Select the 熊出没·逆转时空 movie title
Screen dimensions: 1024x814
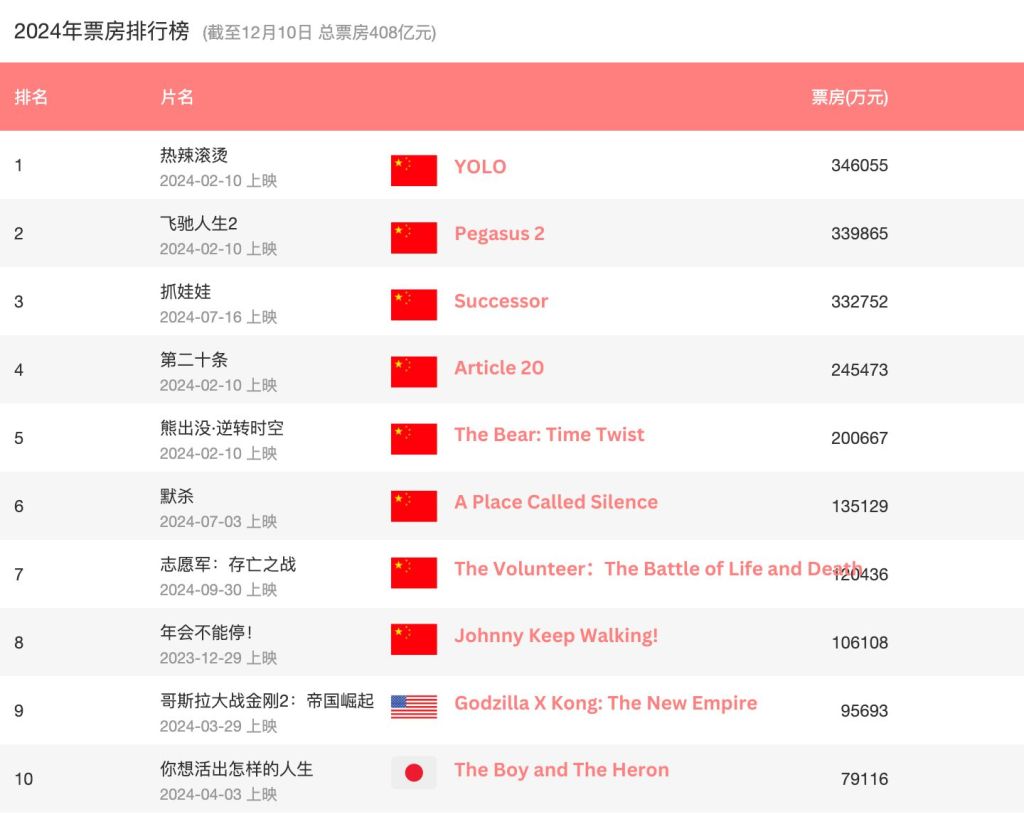[221, 428]
